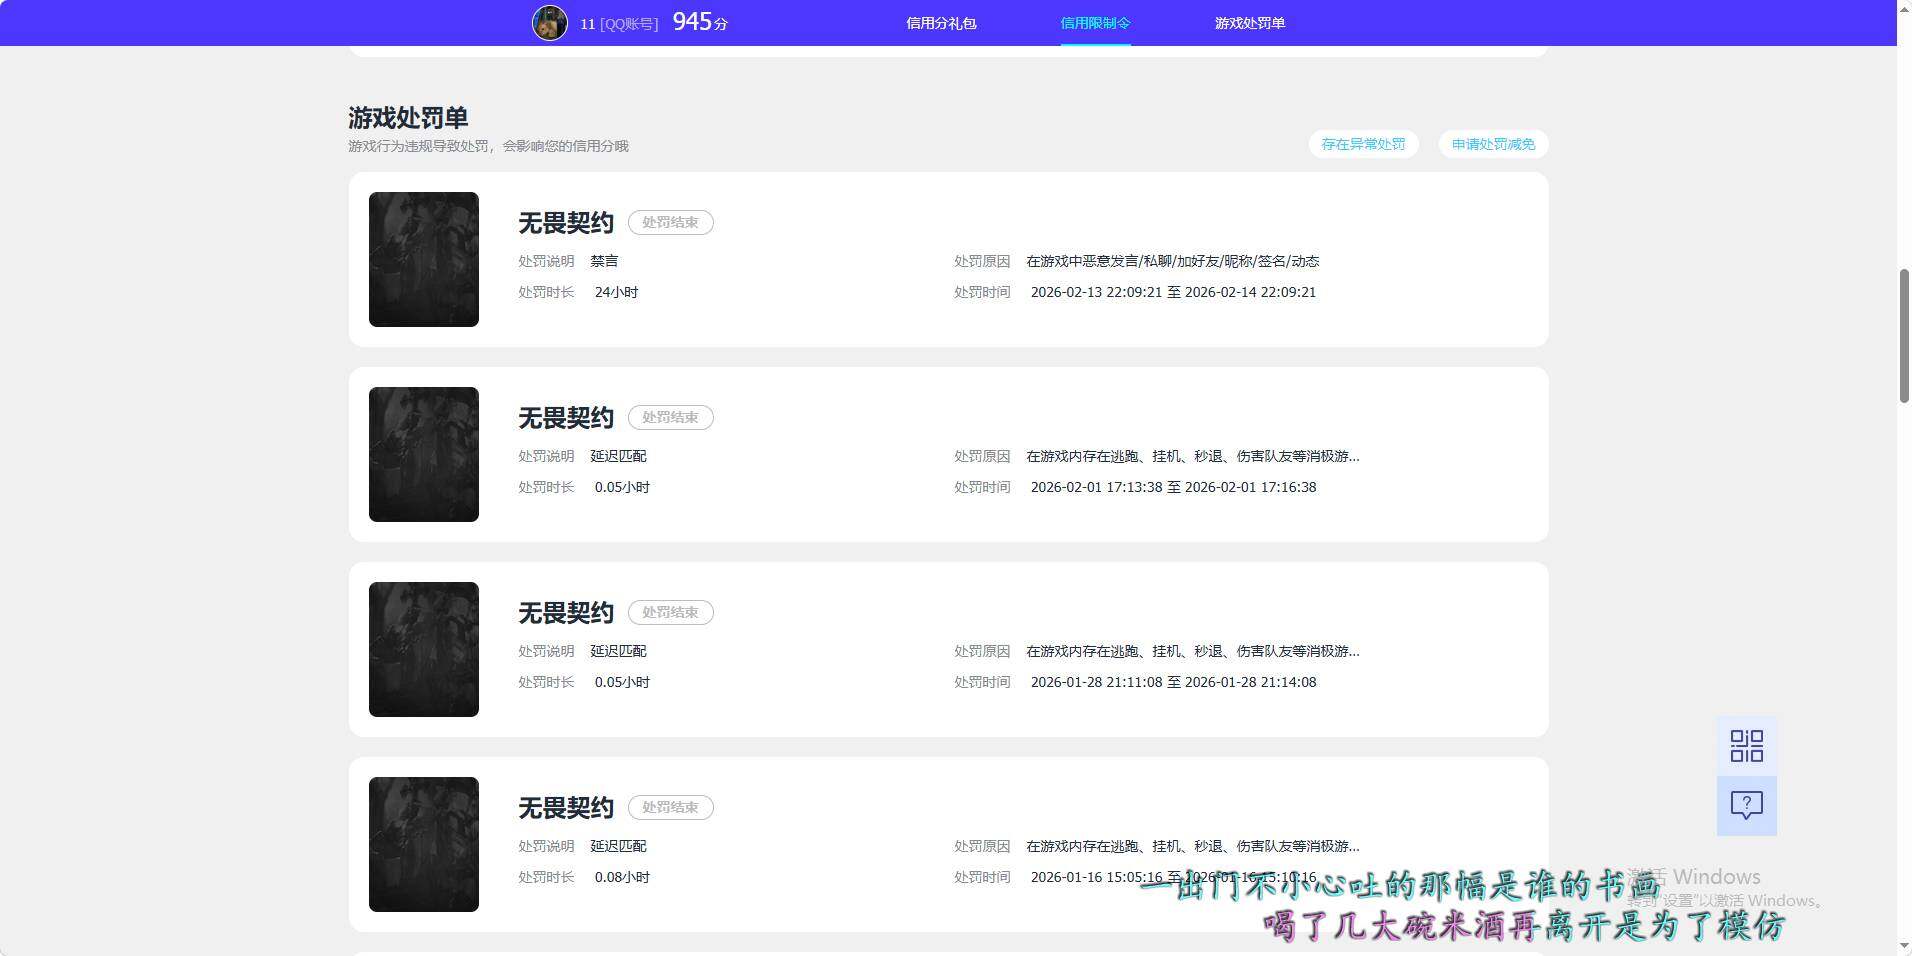Viewport: 1912px width, 956px height.
Task: Click the scrollbar up arrow
Action: (1904, 8)
